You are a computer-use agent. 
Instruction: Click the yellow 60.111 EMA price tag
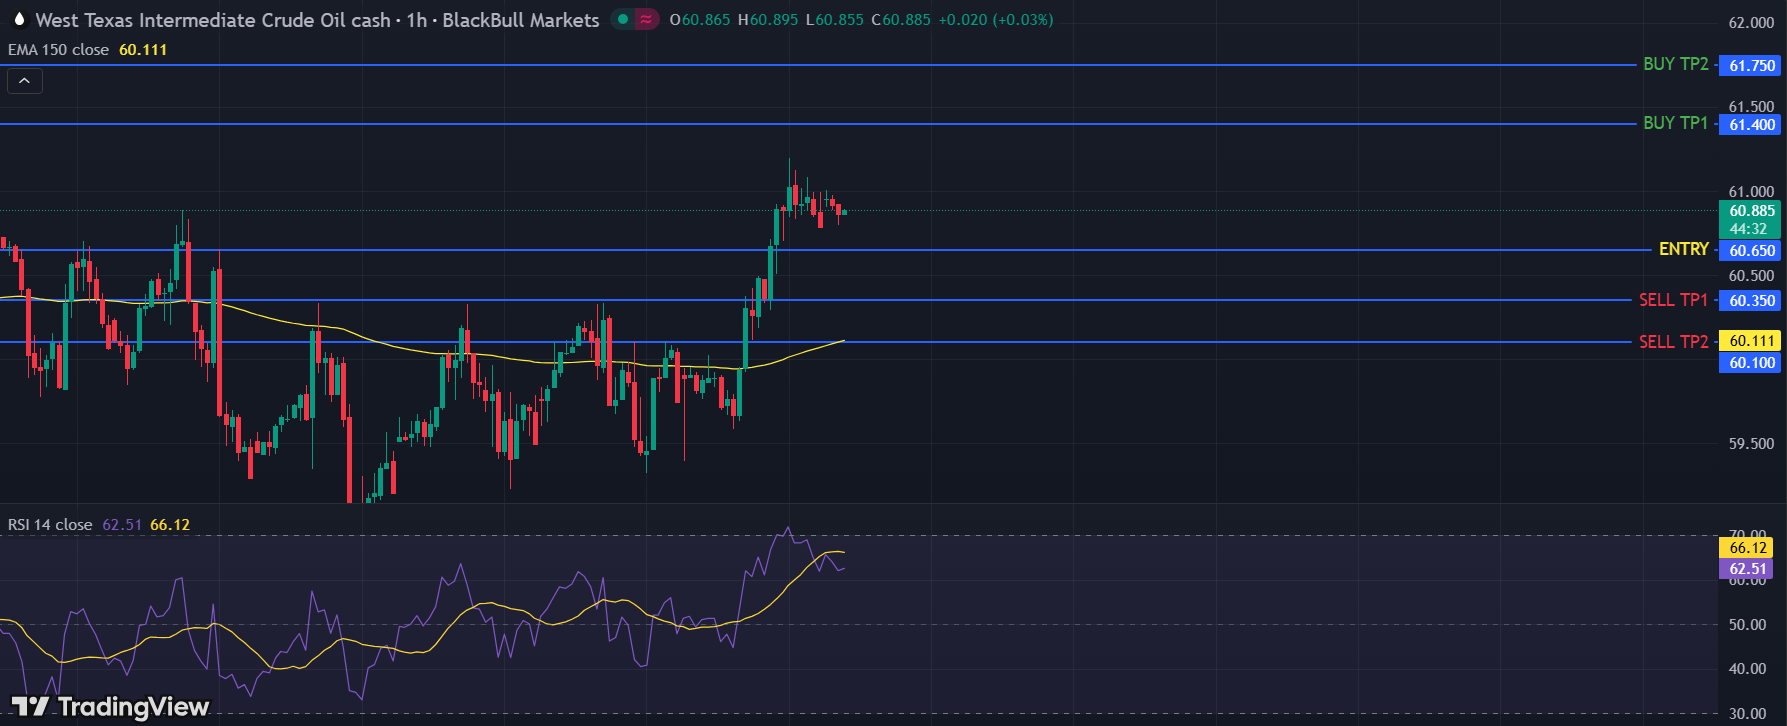(x=1752, y=341)
